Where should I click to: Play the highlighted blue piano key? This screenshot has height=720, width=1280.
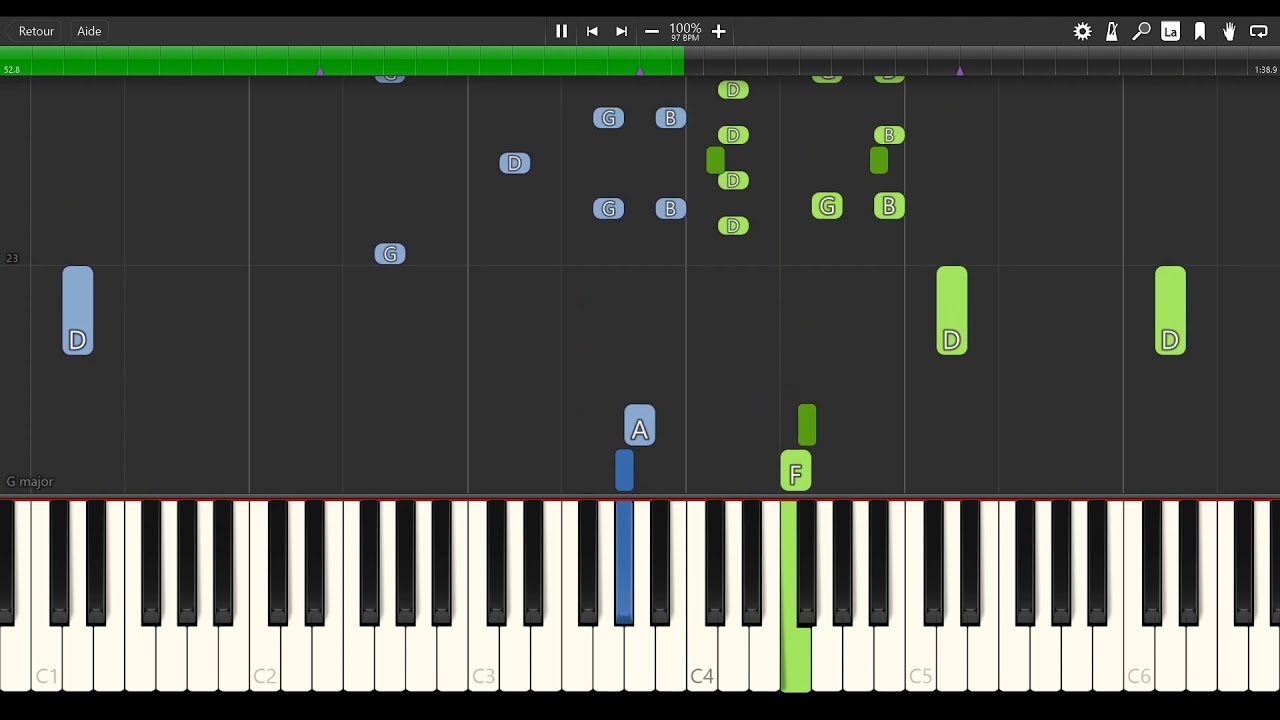[624, 565]
